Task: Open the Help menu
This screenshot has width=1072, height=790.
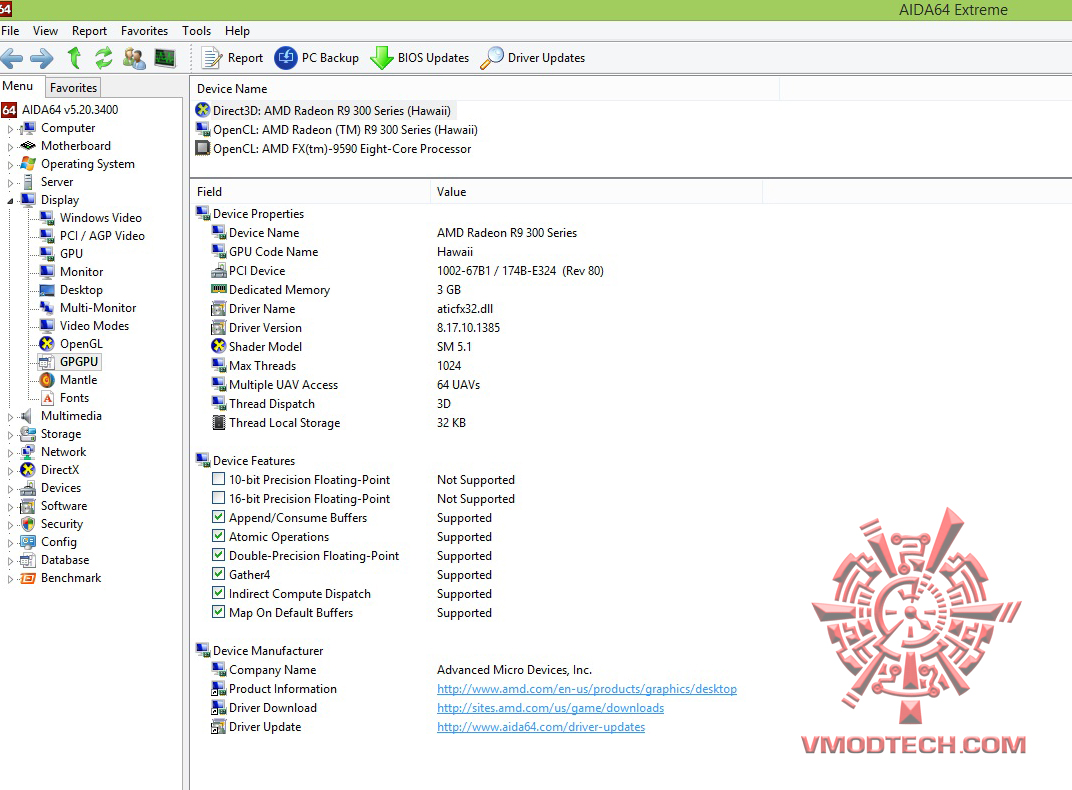Action: (237, 31)
